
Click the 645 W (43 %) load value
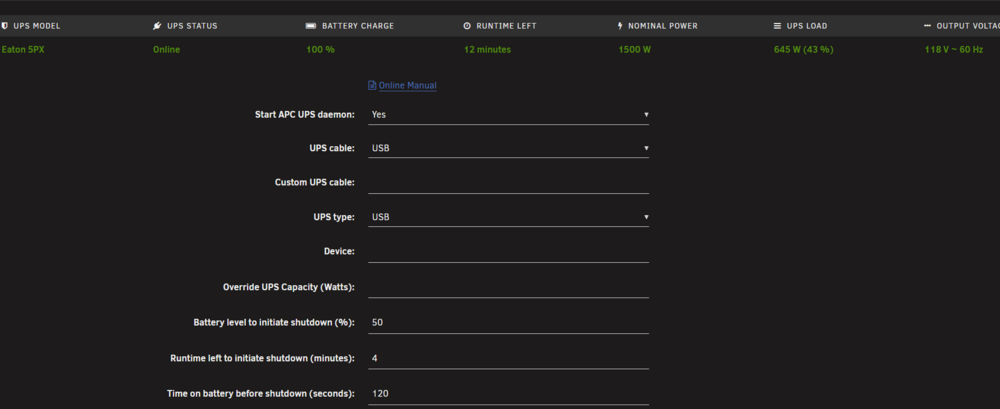click(x=804, y=50)
